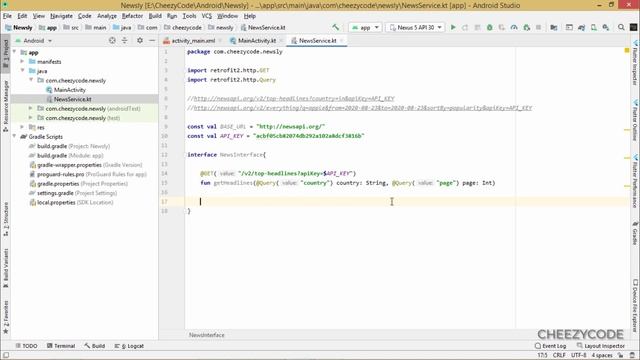
Task: Collapse the Gradle Scripts node
Action: [15, 137]
